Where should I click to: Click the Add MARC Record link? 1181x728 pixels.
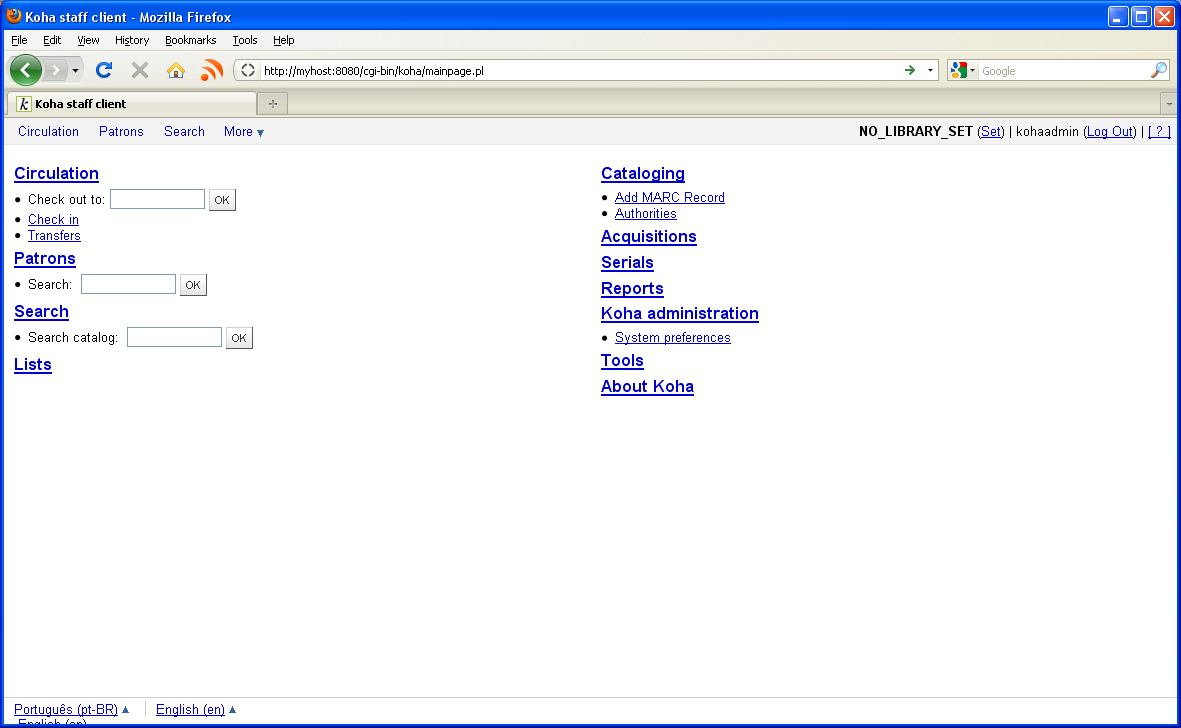(x=669, y=198)
